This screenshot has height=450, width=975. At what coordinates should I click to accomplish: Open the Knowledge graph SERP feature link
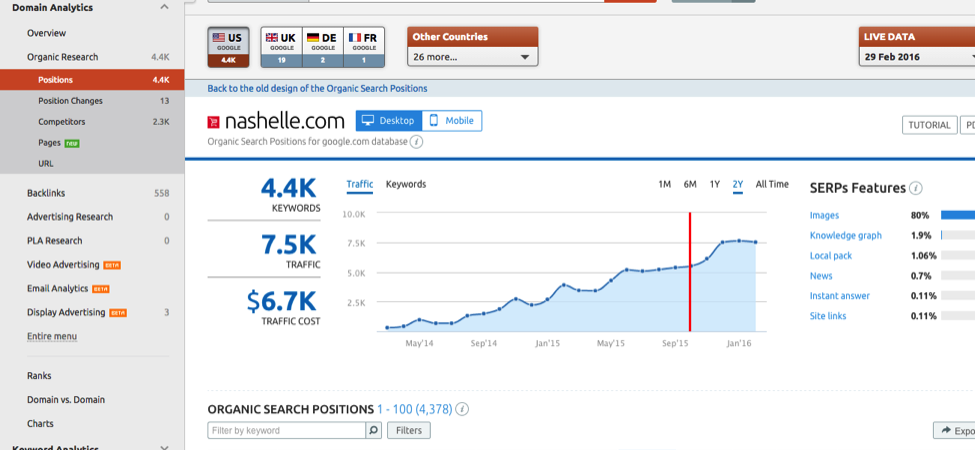846,236
